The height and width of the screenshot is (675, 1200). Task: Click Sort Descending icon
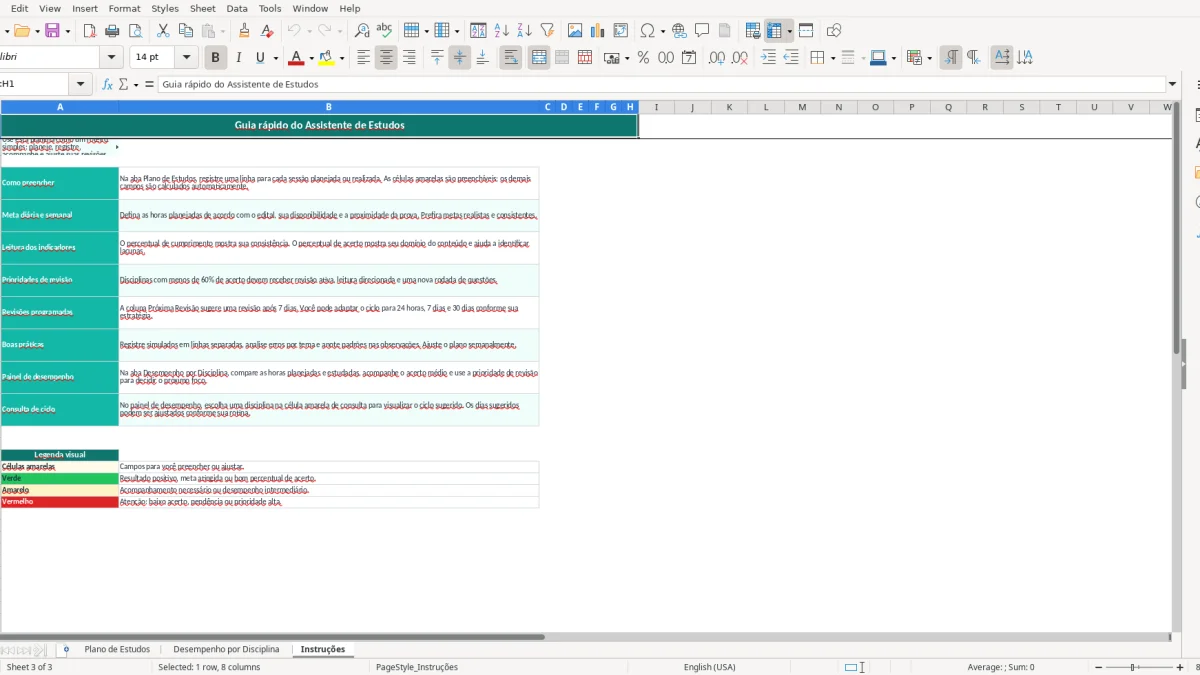pos(523,31)
